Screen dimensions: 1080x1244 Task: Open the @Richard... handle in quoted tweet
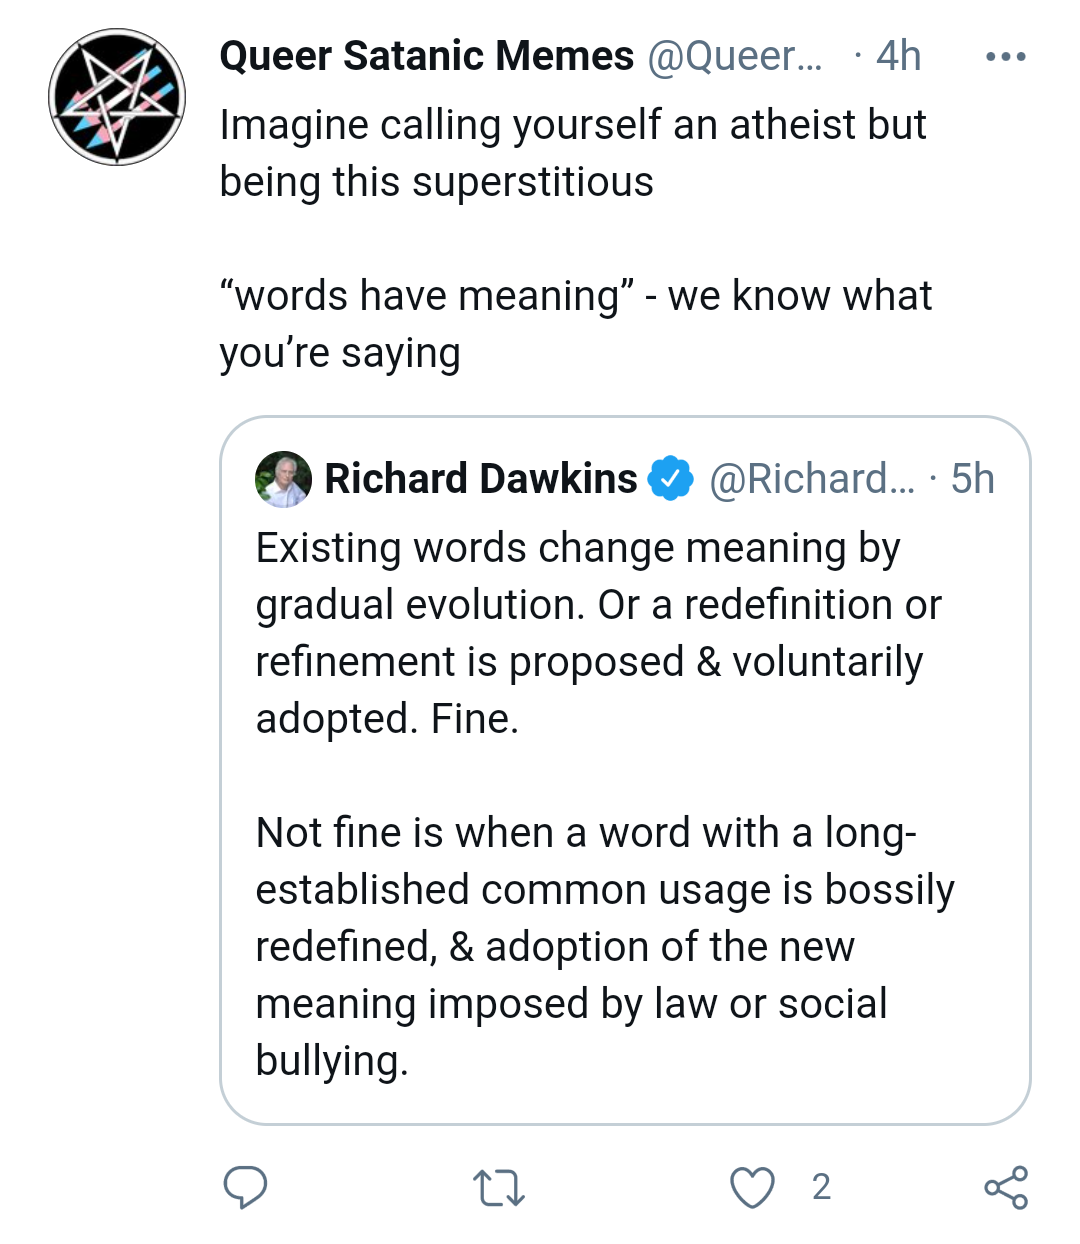coord(811,479)
